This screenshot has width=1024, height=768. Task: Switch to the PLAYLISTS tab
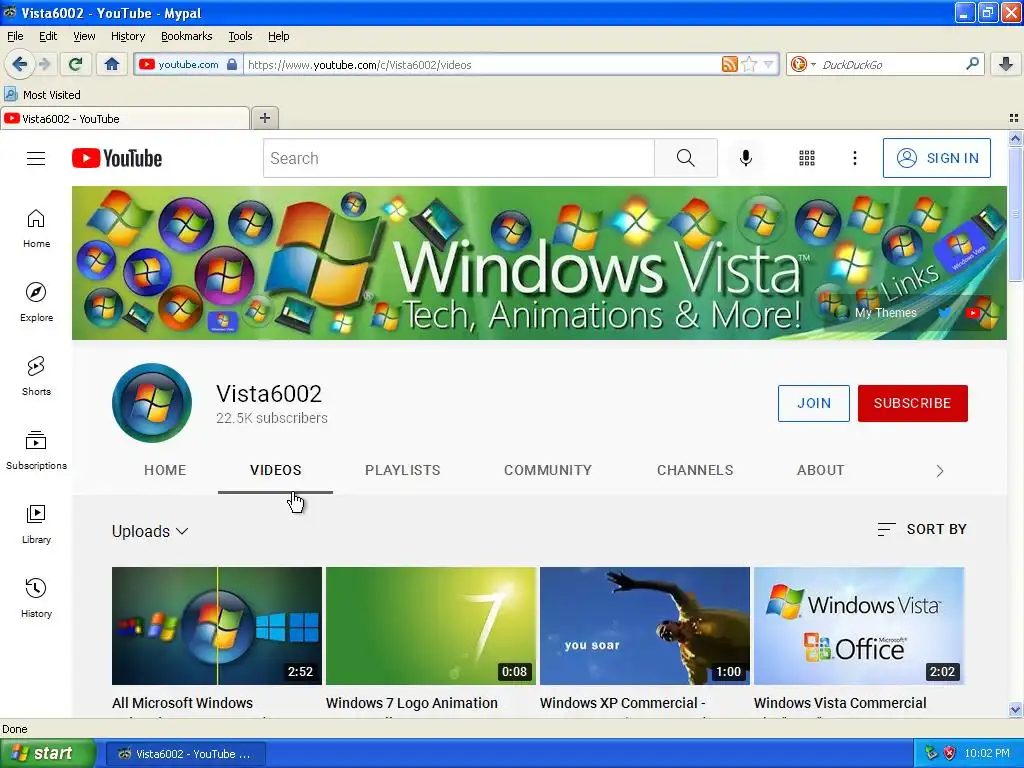point(402,470)
